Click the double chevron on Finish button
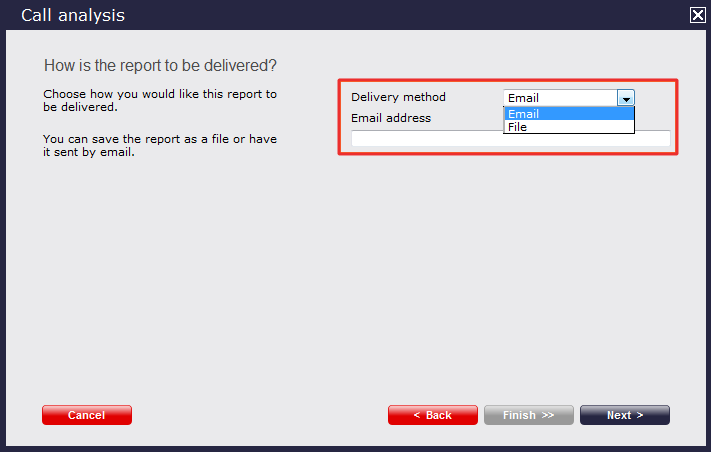The width and height of the screenshot is (711, 452). click(548, 415)
